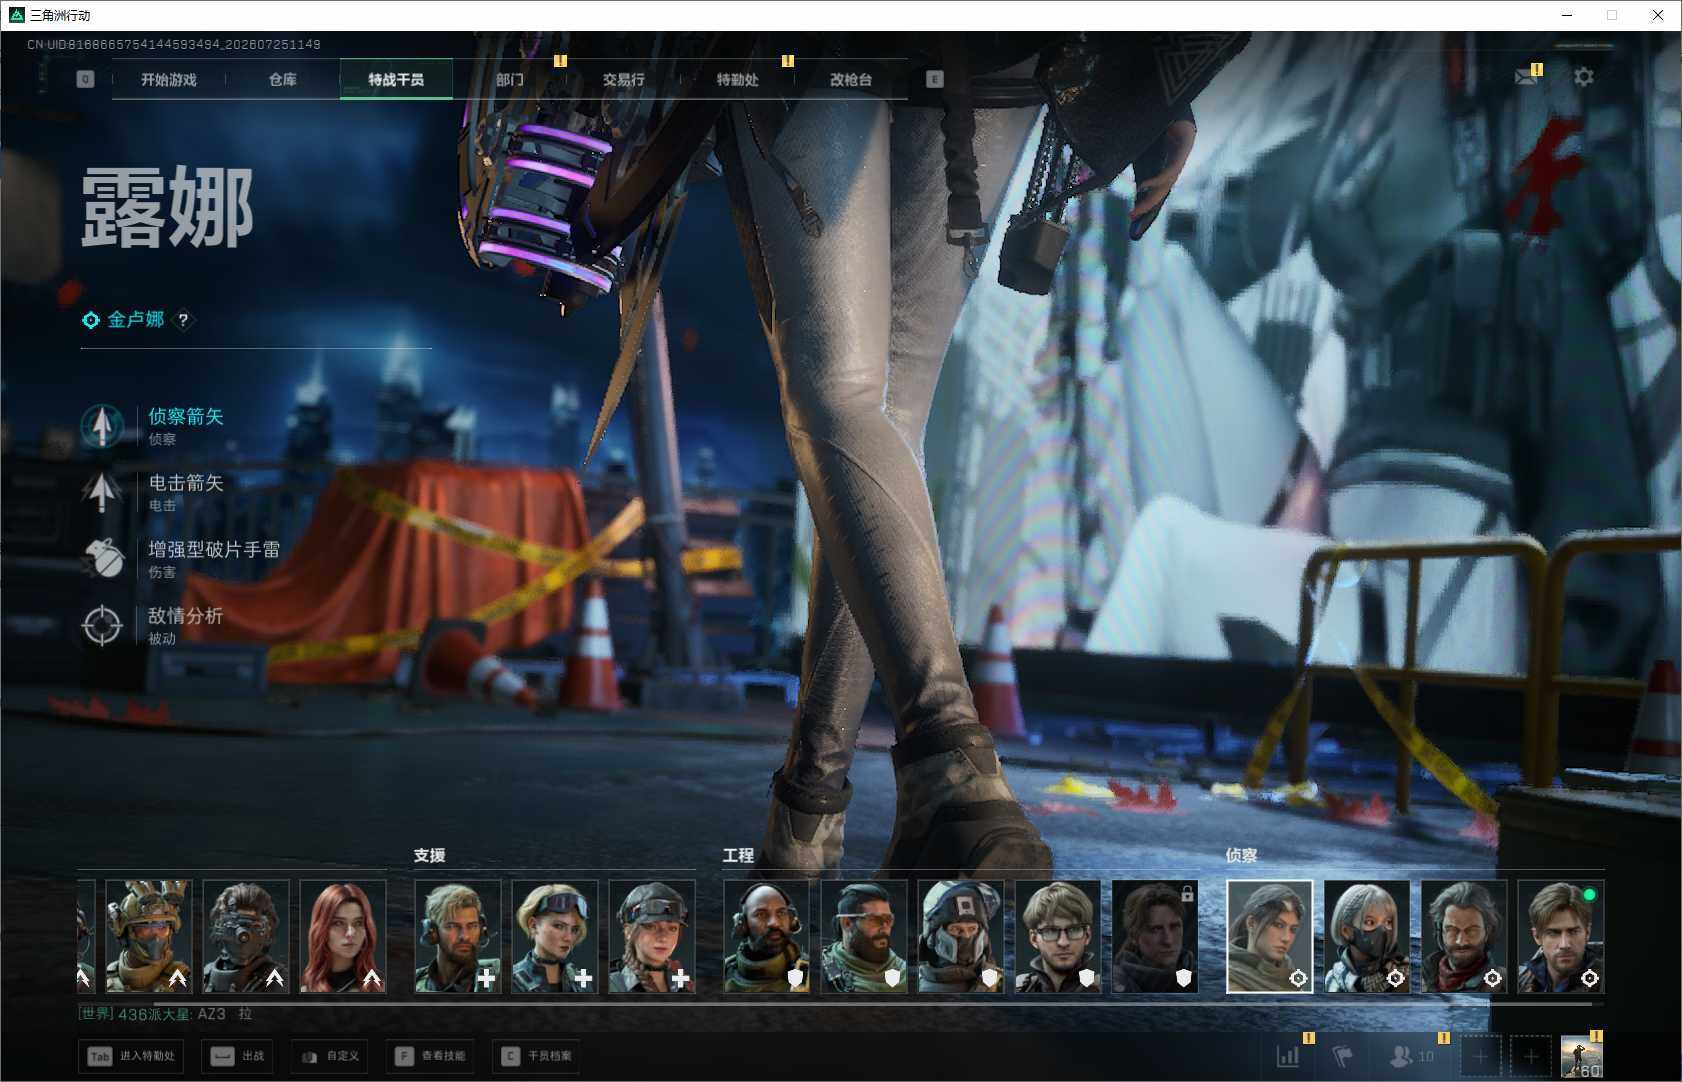Image resolution: width=1682 pixels, height=1082 pixels.
Task: Switch to the 开始游戏 tab
Action: coord(169,79)
